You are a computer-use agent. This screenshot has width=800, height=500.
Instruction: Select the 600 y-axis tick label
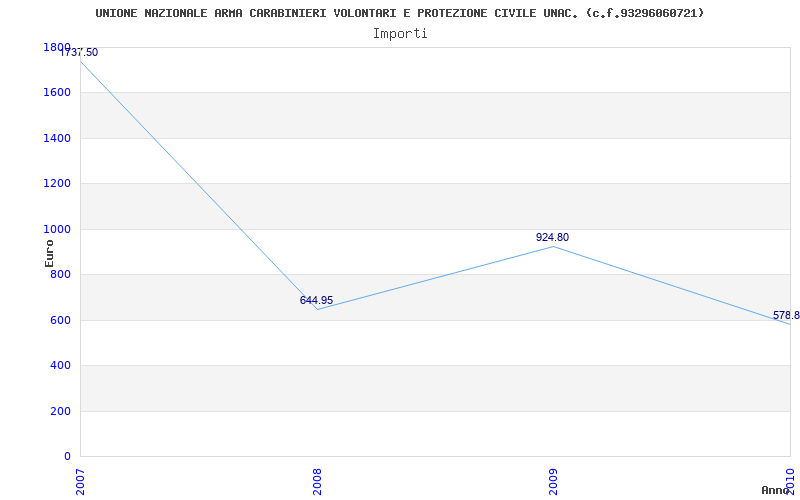(60, 320)
